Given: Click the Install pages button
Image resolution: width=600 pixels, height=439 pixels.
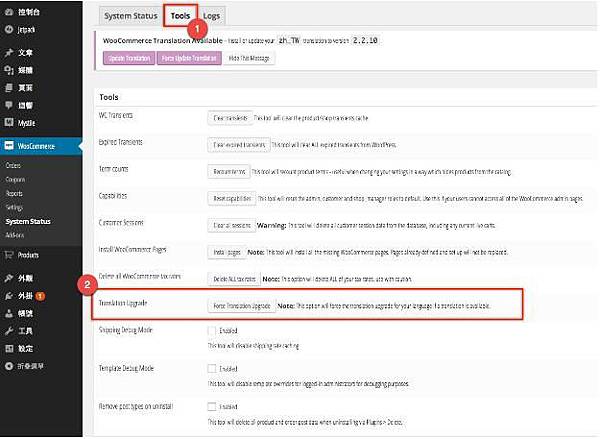Looking at the screenshot, I should [227, 252].
